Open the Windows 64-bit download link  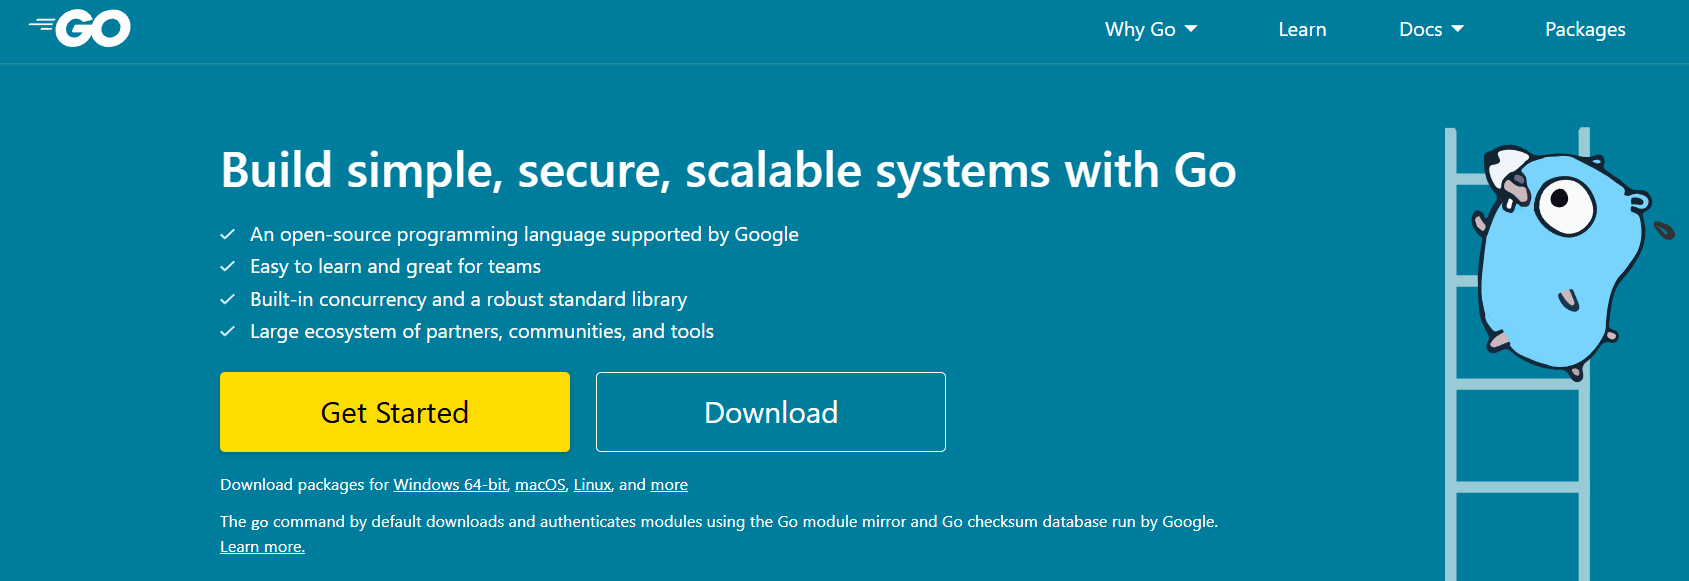pos(450,485)
